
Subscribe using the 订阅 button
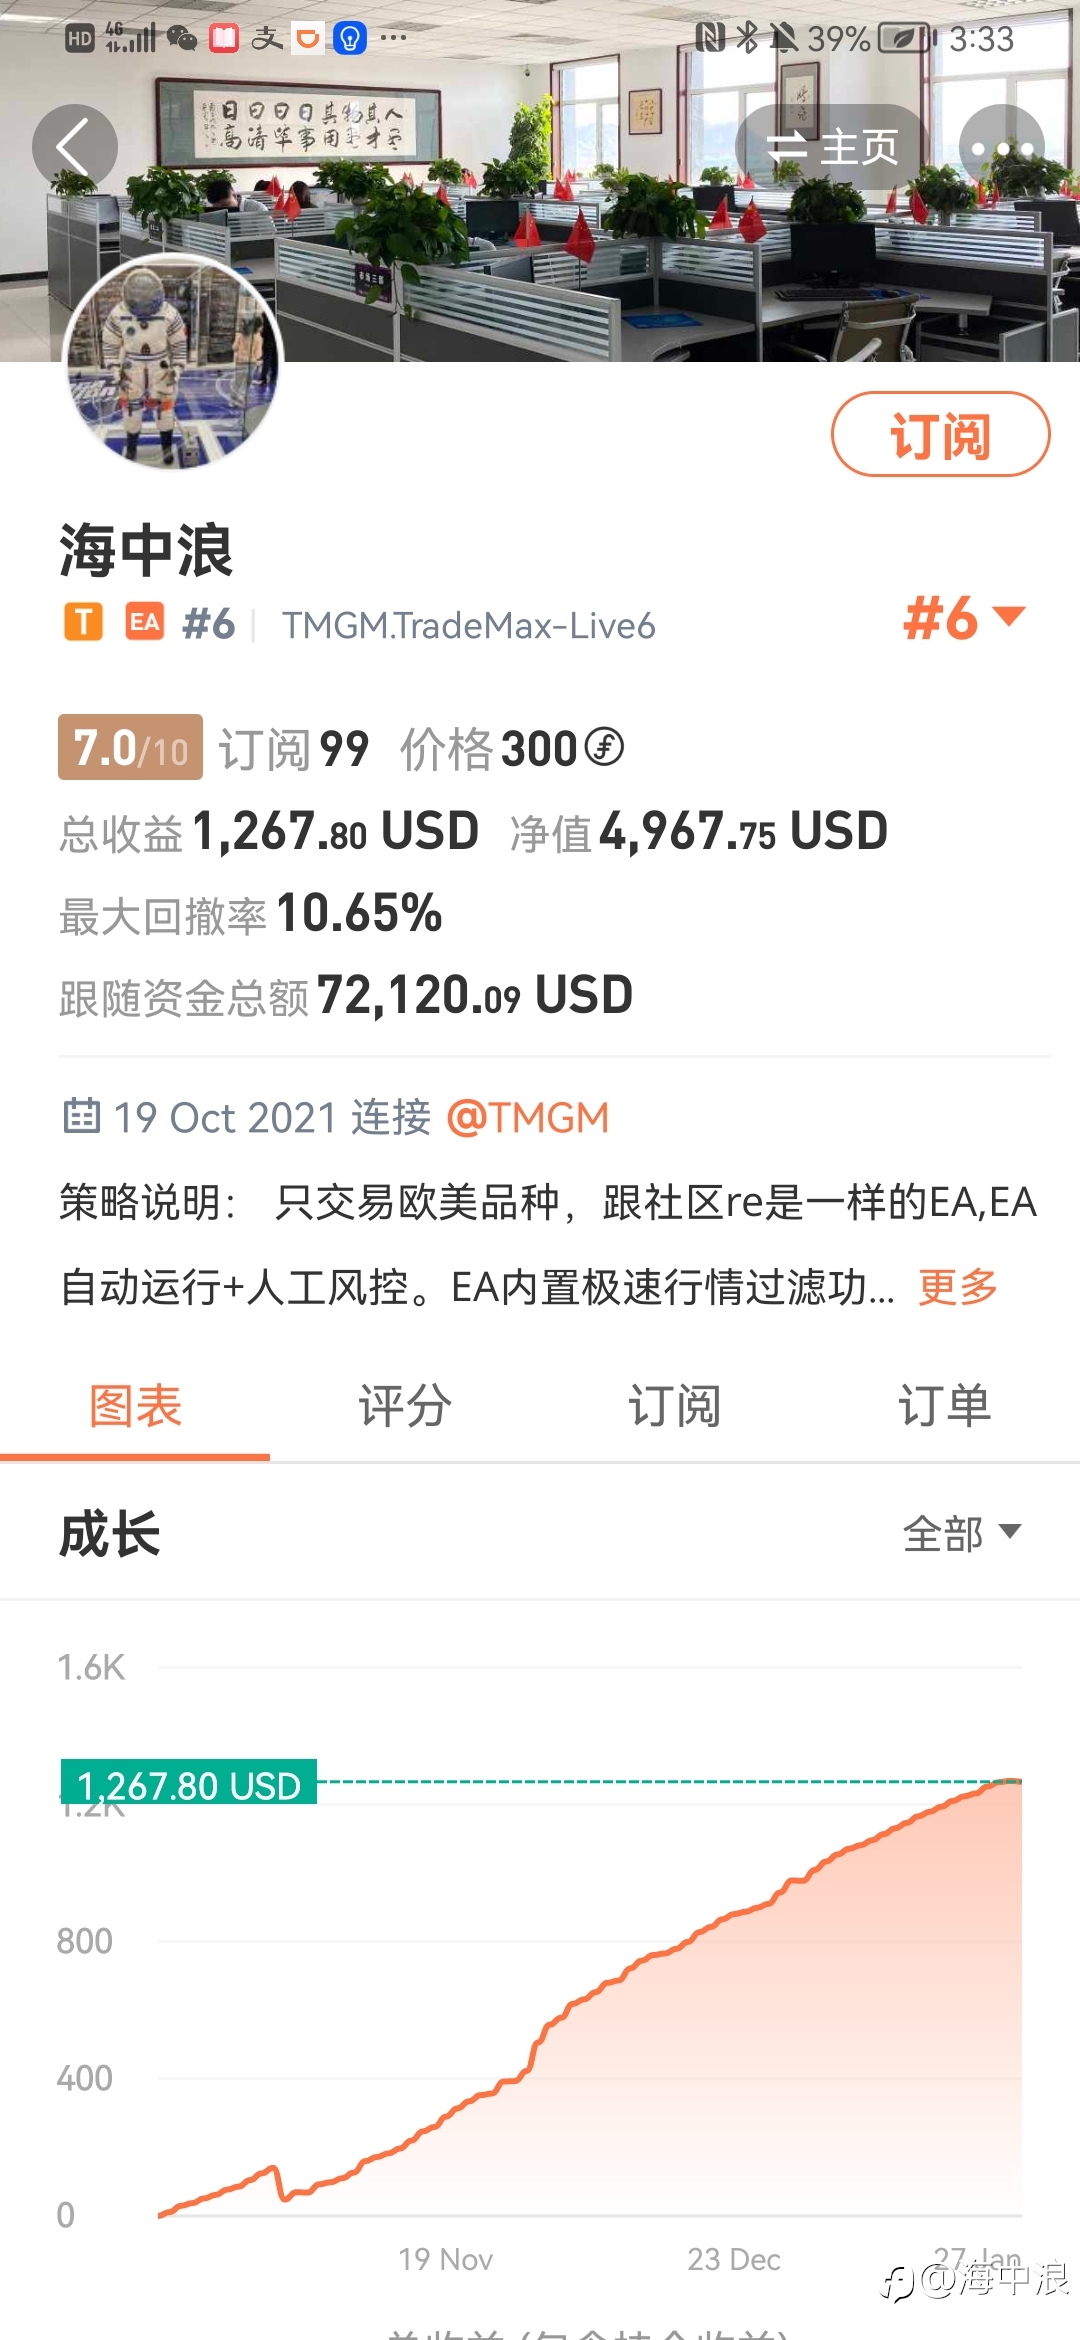[940, 434]
